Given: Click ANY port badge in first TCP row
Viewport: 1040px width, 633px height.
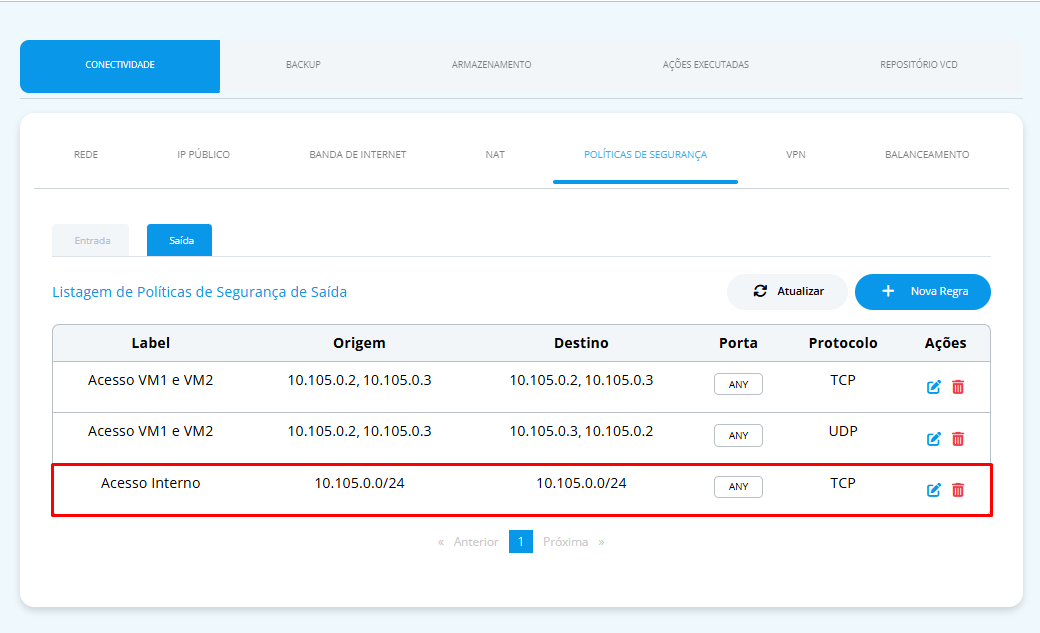Looking at the screenshot, I should click(738, 384).
